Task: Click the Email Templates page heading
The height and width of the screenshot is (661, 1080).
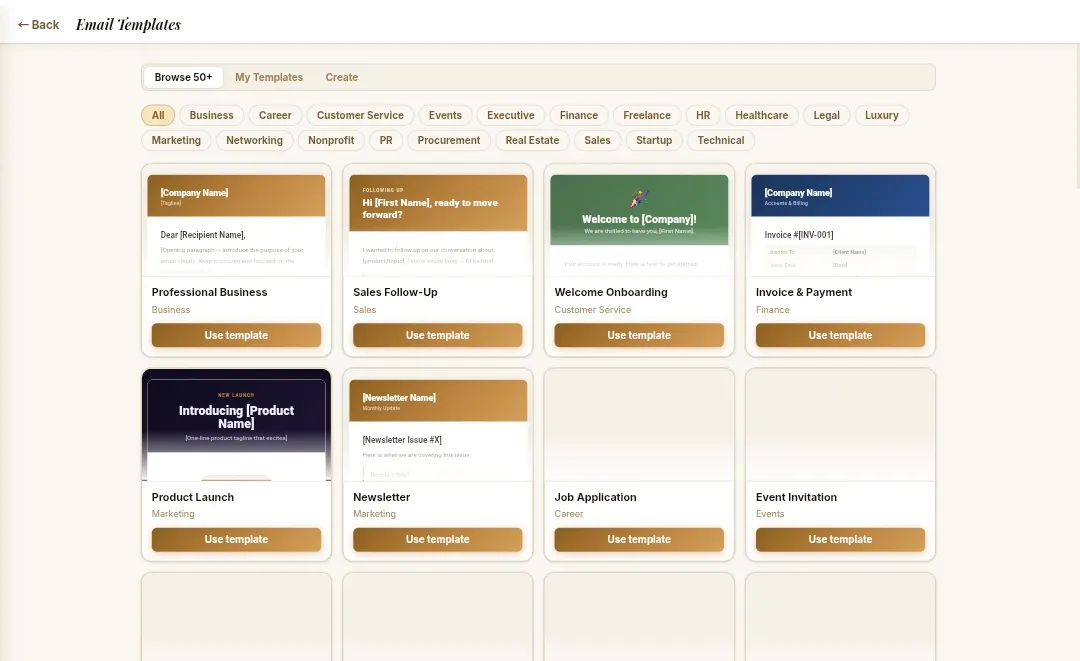Action: point(128,25)
